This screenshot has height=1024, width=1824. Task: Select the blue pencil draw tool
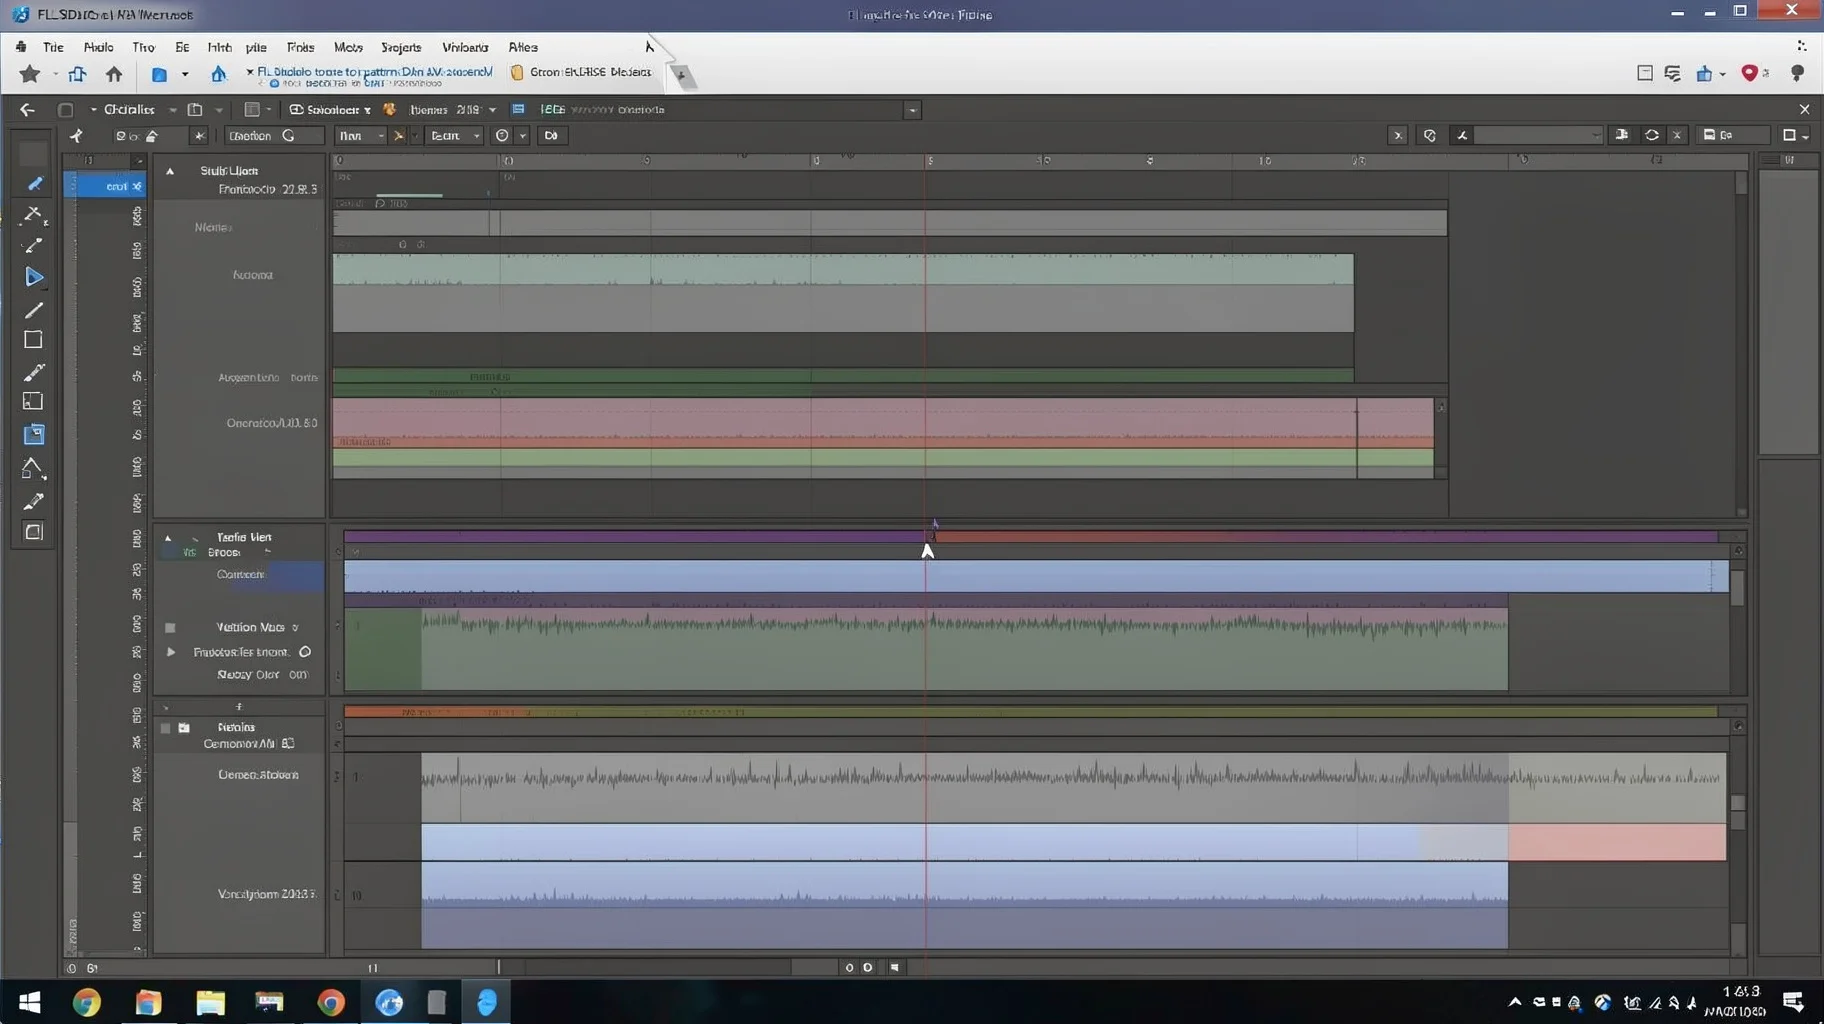[34, 184]
